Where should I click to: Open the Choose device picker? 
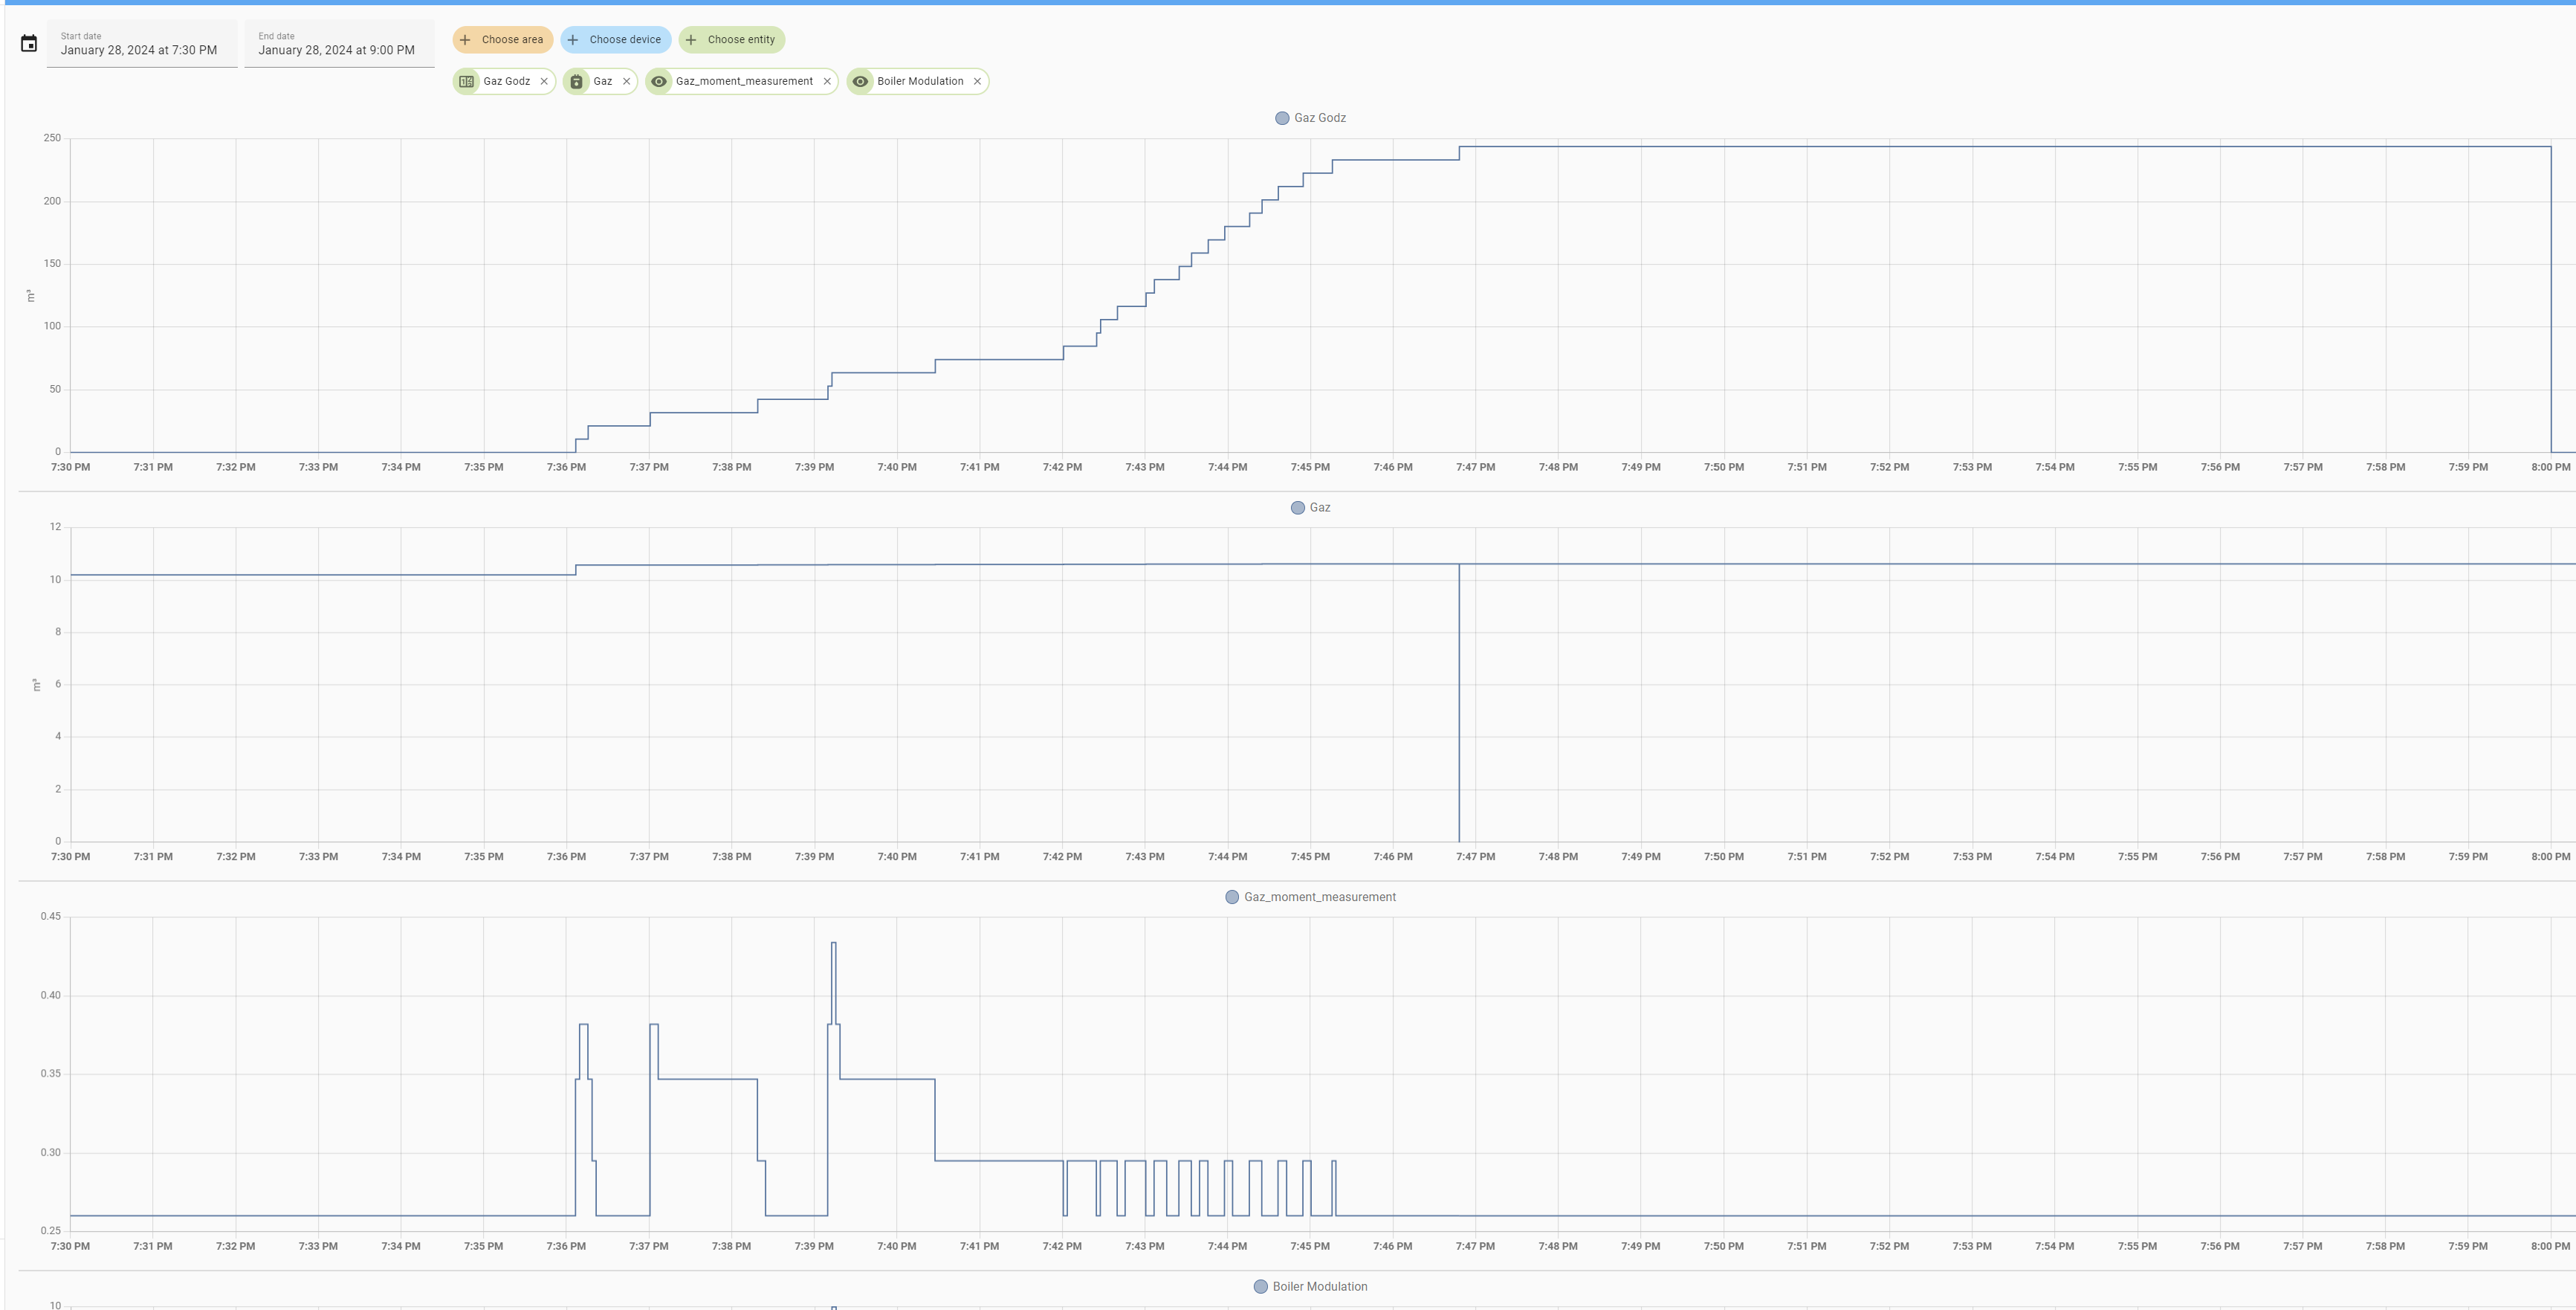point(615,40)
